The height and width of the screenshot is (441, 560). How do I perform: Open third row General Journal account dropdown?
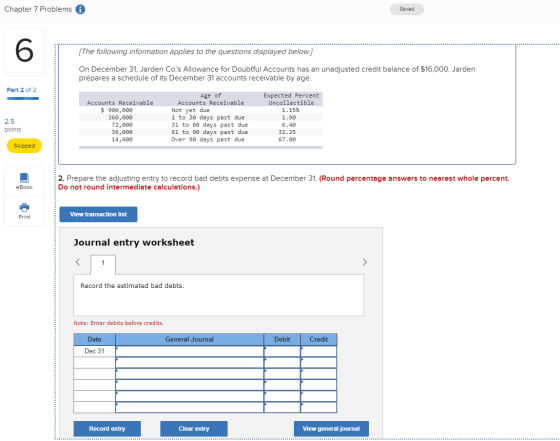190,374
